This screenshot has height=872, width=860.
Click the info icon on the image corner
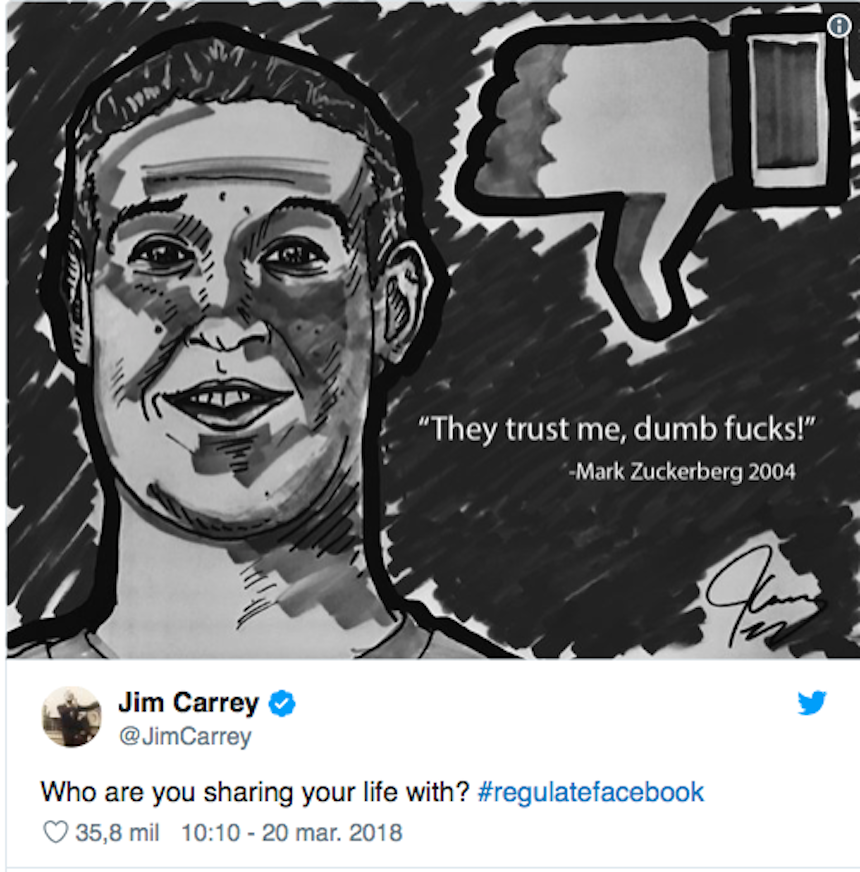[839, 26]
